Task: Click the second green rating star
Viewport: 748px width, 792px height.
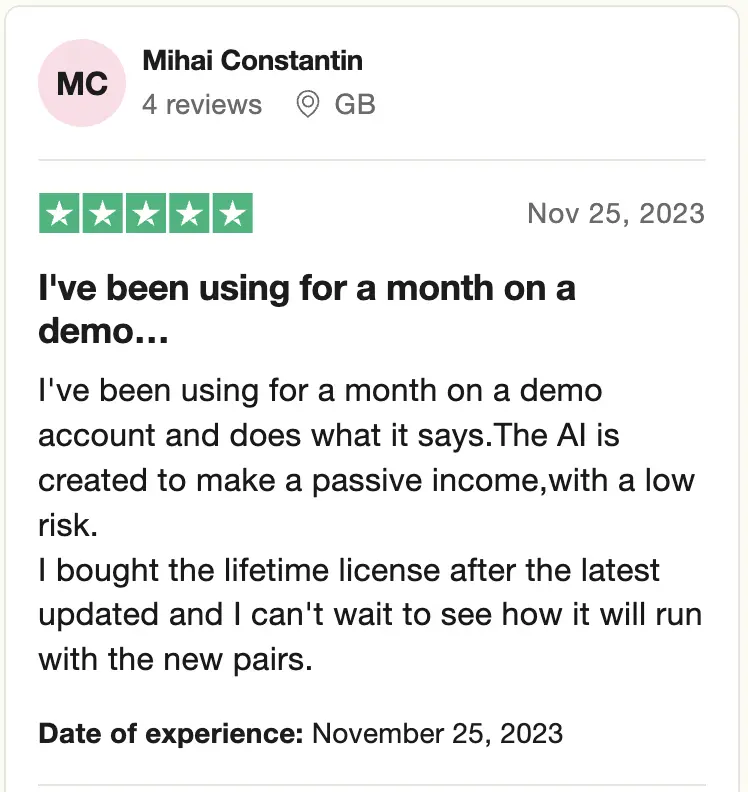Action: coord(102,214)
